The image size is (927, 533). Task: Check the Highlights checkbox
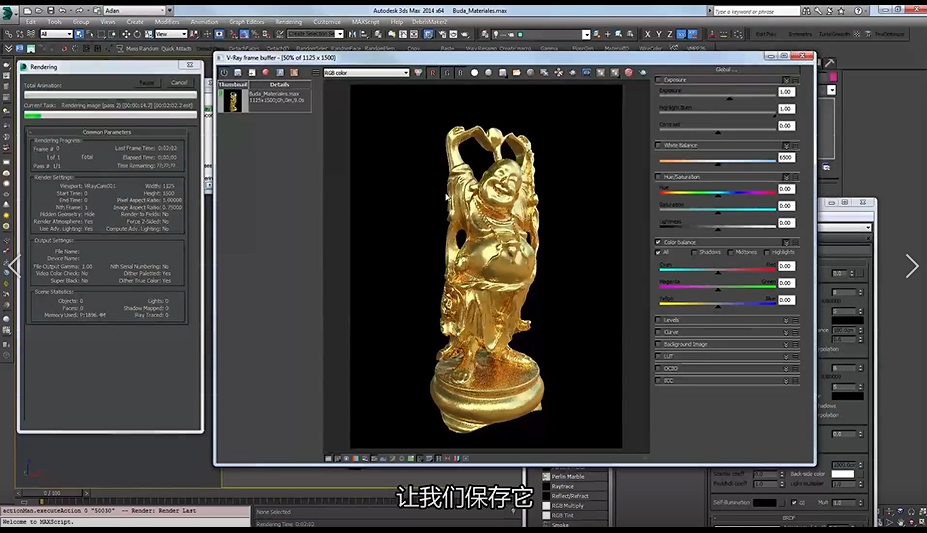(767, 252)
